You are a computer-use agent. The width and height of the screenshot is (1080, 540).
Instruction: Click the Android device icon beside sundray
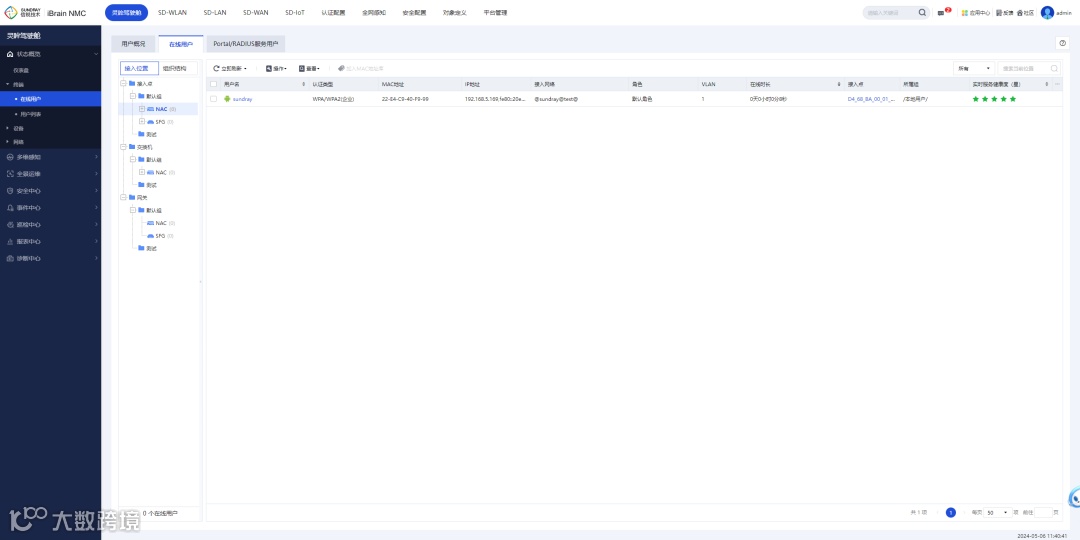coord(227,99)
